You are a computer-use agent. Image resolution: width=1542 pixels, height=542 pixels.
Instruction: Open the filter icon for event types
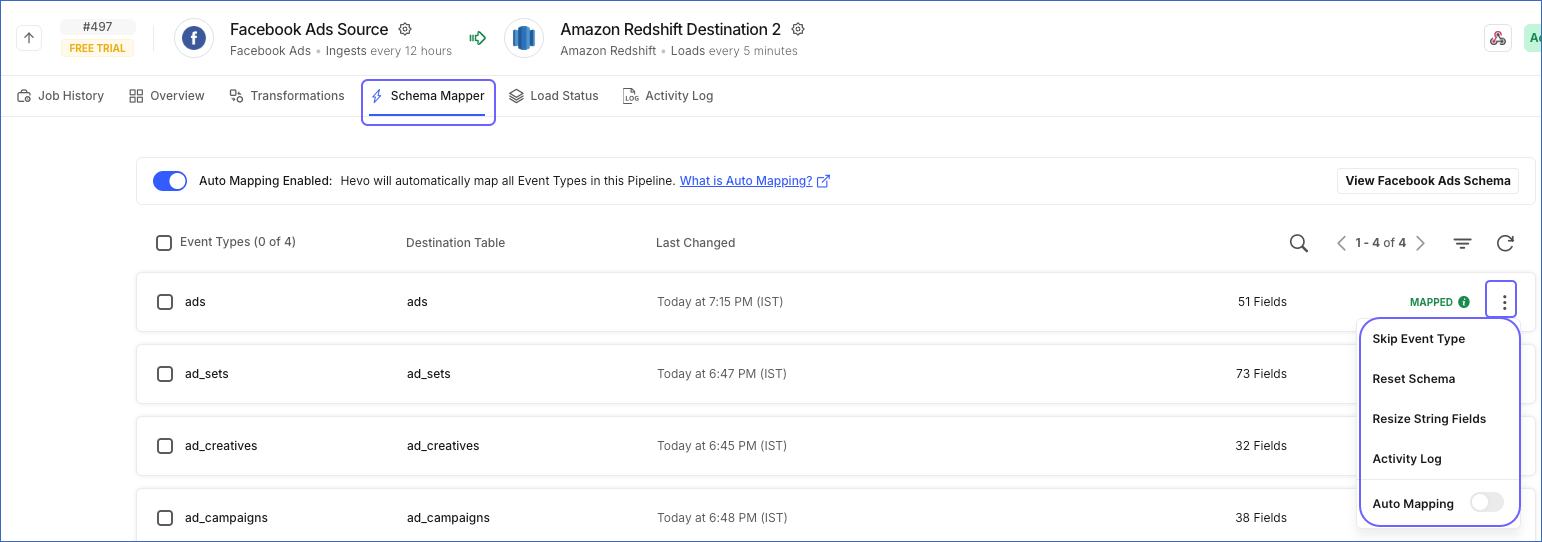point(1462,243)
